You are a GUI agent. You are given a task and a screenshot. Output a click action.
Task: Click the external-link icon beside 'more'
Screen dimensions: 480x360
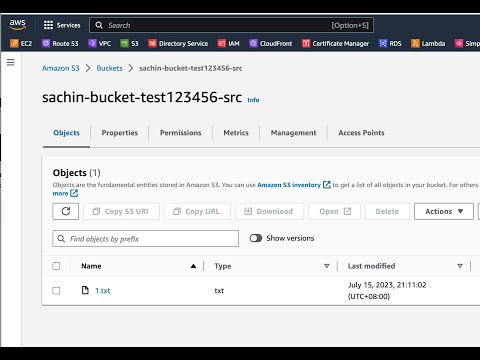coord(74,193)
